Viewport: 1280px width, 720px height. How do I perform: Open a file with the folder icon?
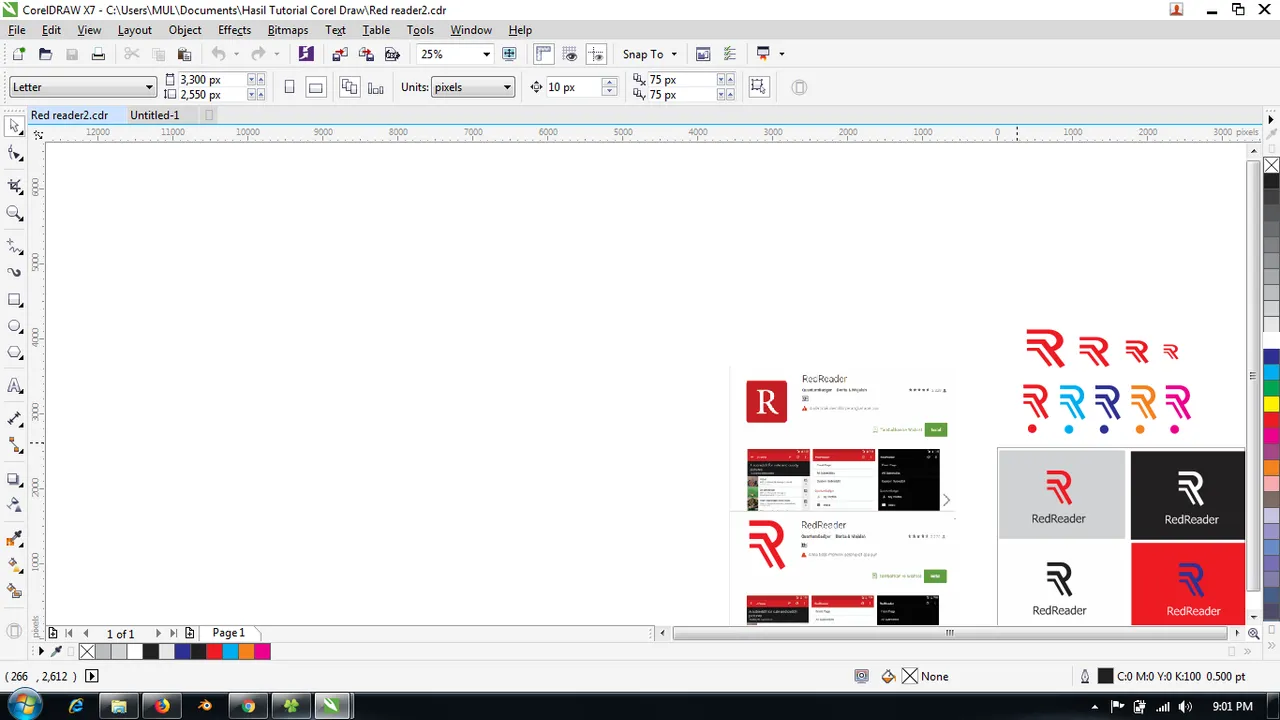click(x=45, y=54)
